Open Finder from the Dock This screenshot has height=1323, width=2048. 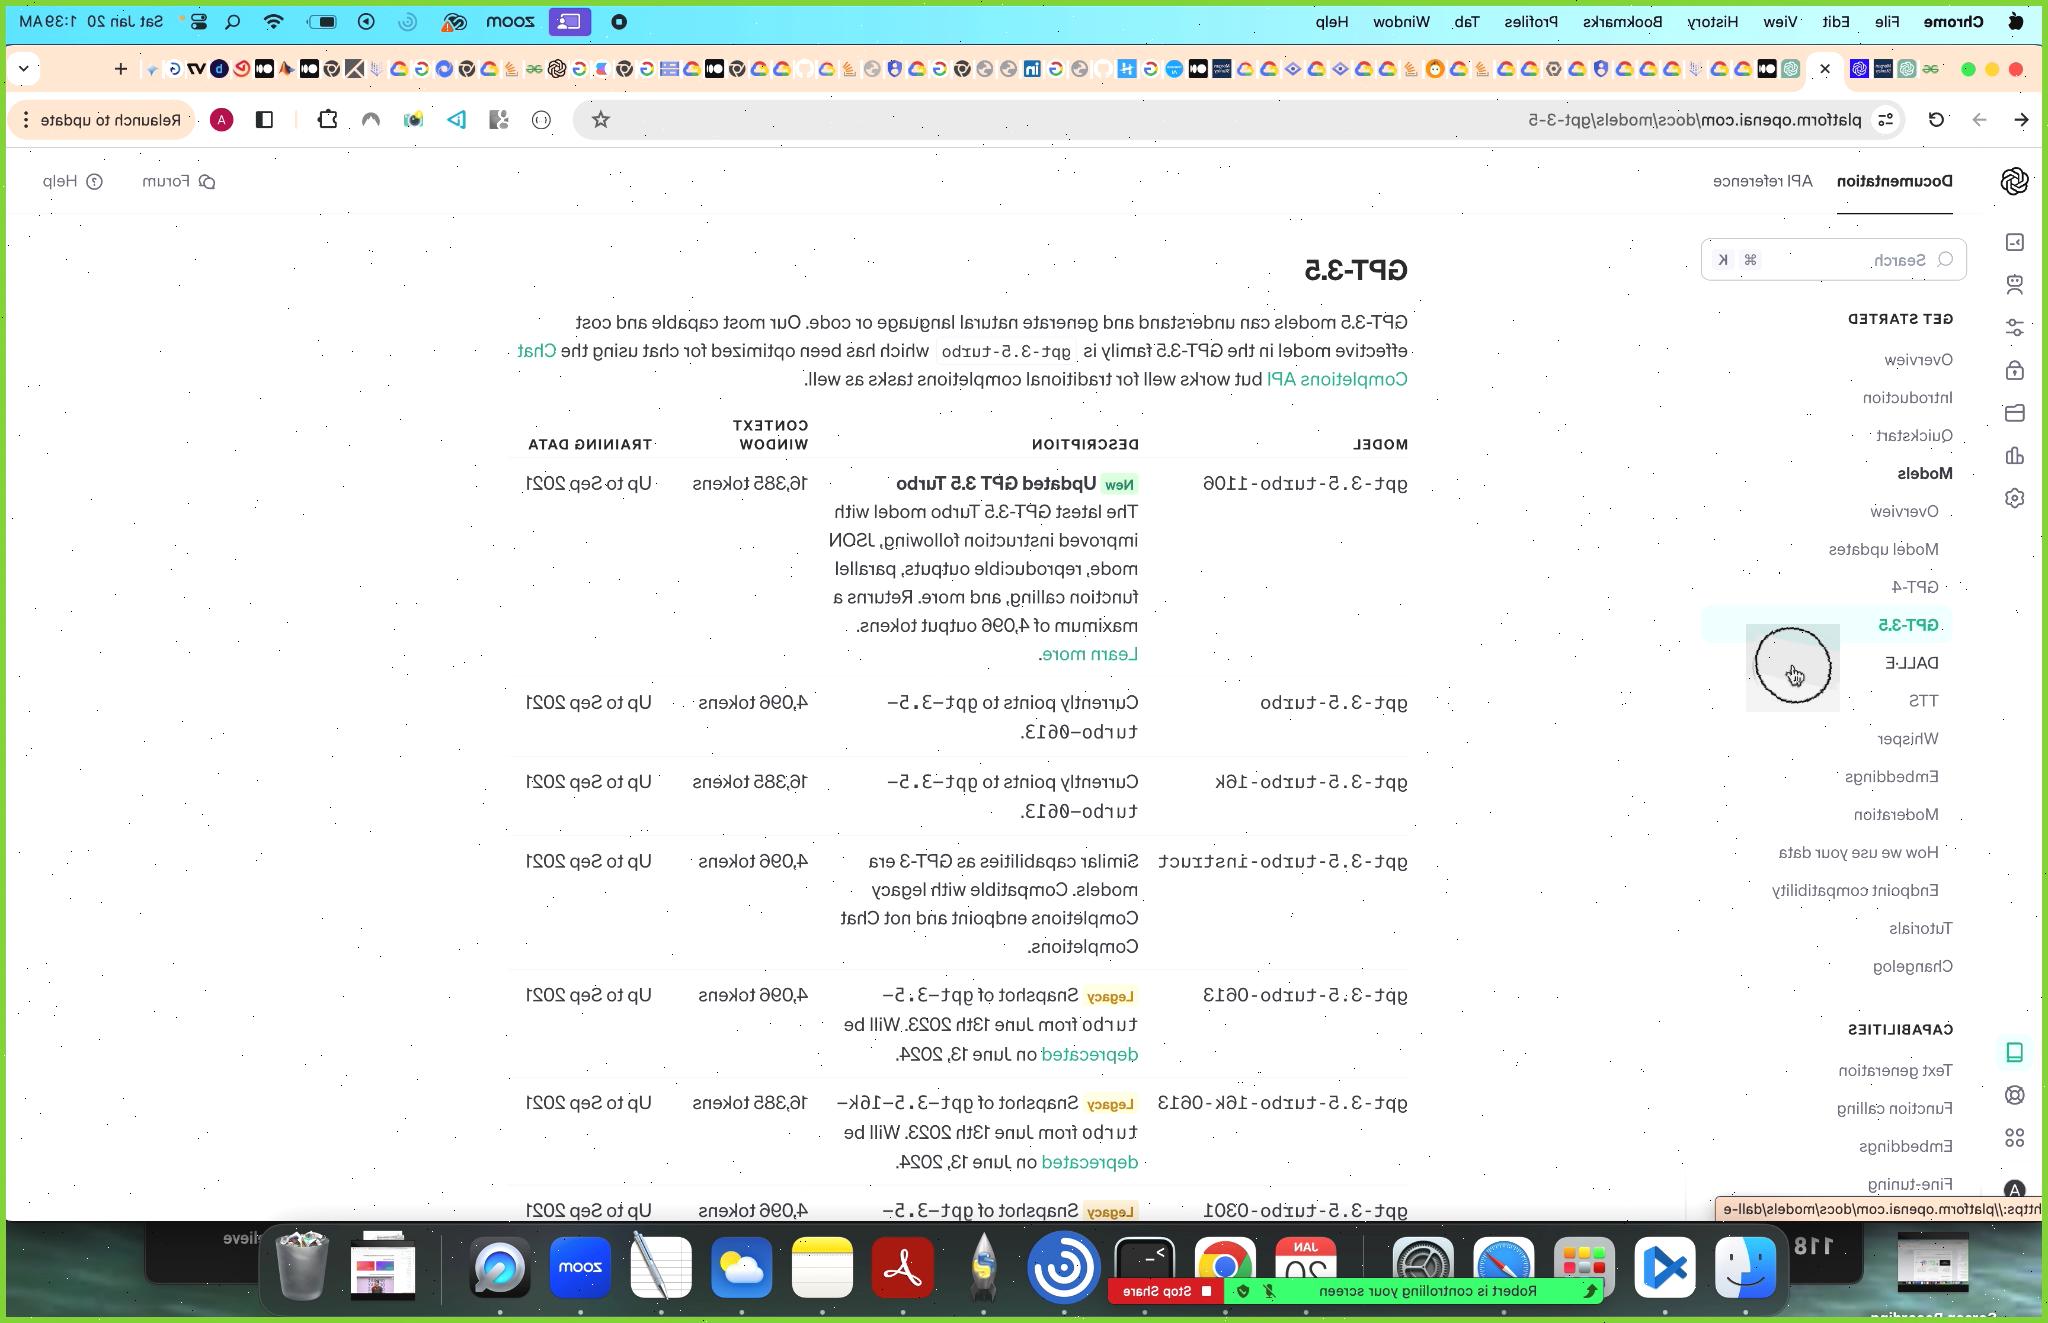pos(1745,1267)
